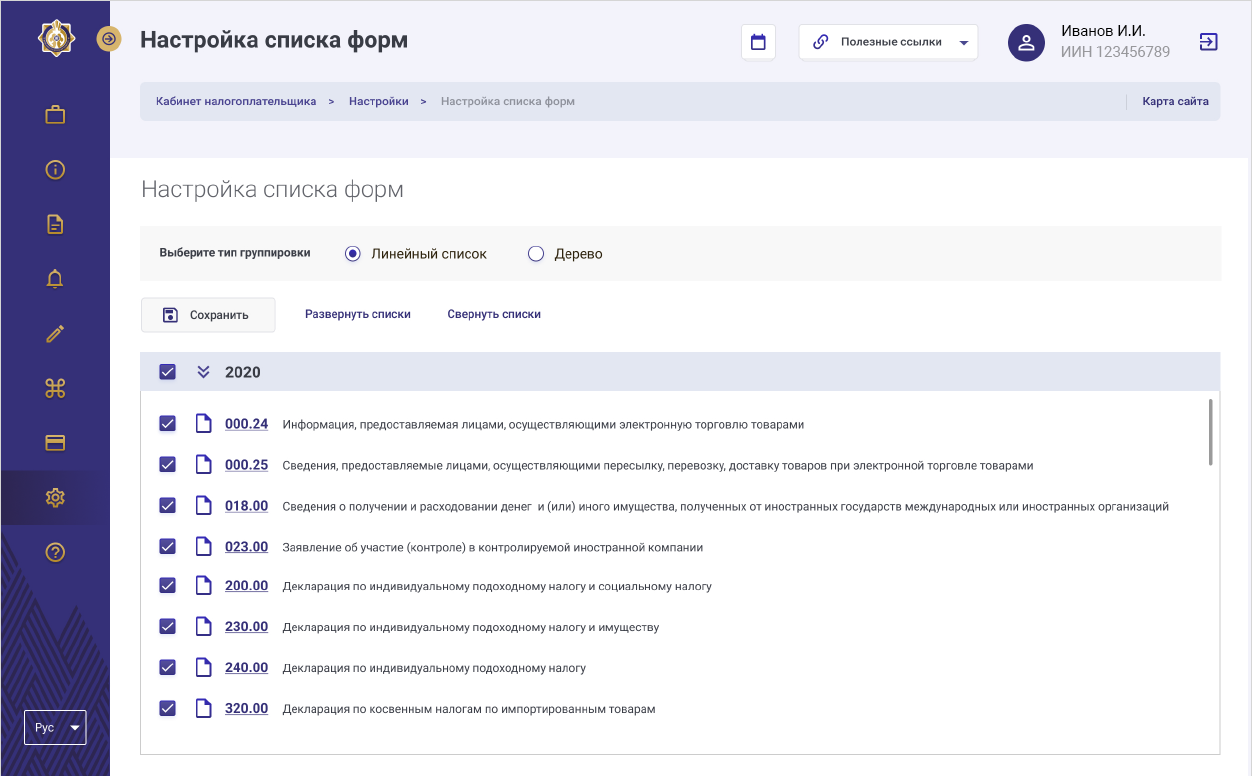Click the Сохранить button
This screenshot has width=1252, height=776.
pyautogui.click(x=208, y=315)
